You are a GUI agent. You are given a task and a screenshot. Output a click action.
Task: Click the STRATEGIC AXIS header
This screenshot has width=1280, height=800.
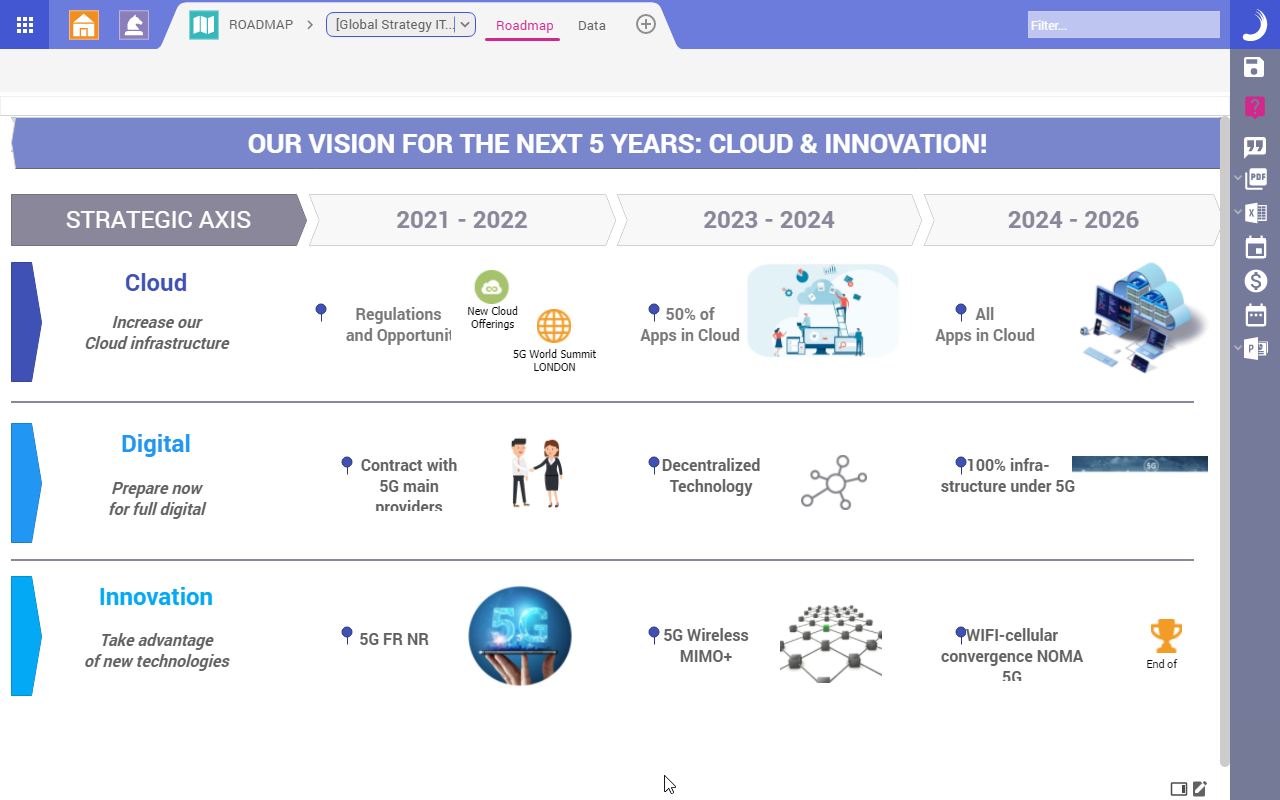point(158,220)
